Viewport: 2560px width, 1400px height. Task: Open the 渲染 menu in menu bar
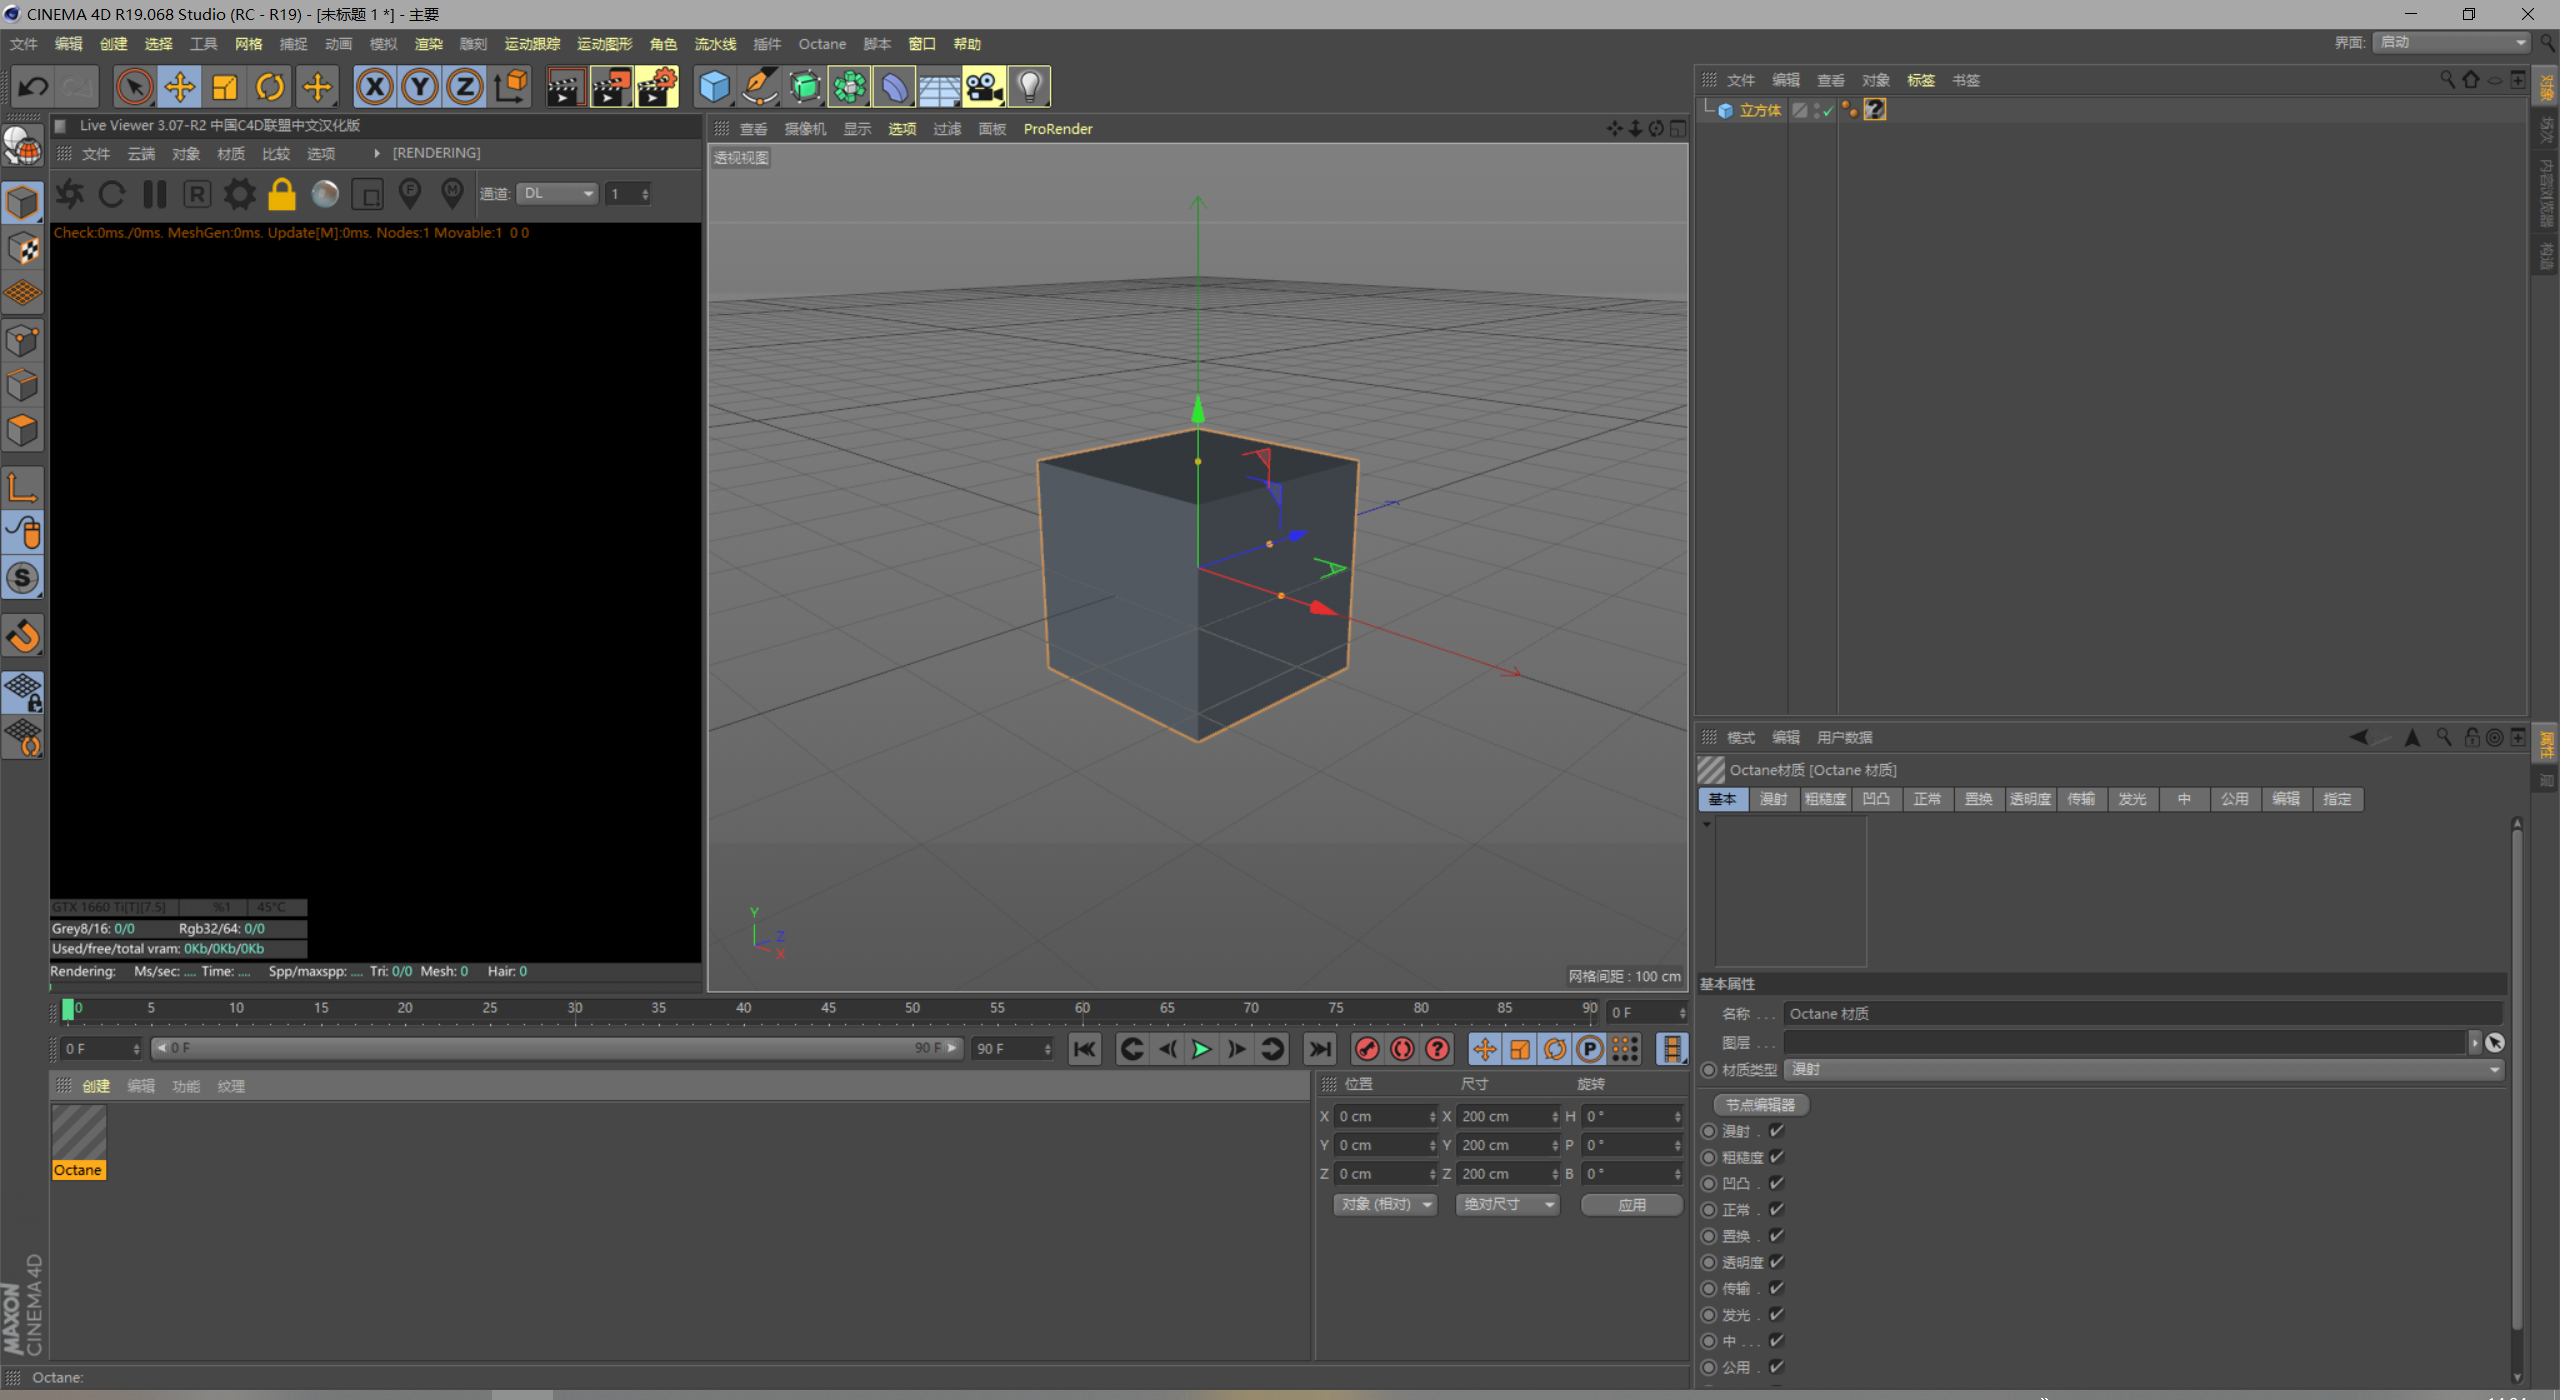[429, 44]
